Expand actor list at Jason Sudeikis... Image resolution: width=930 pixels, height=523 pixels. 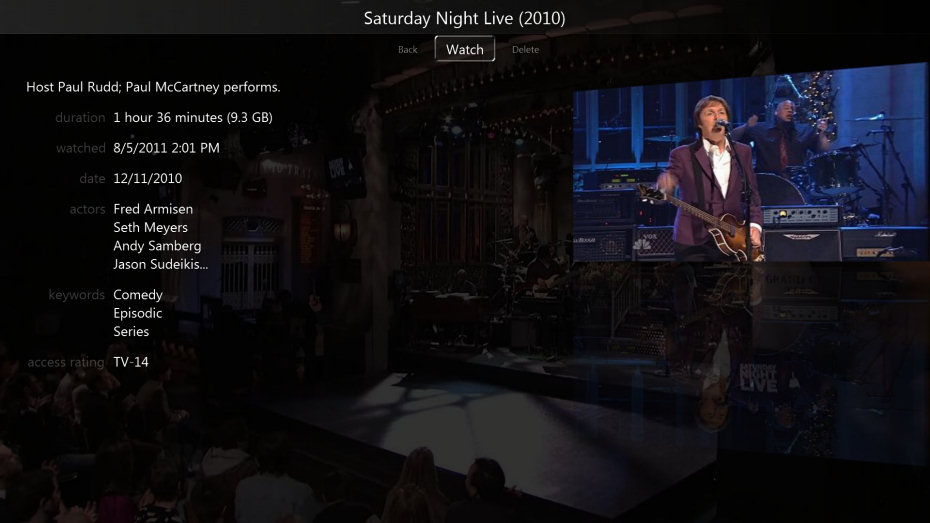pyautogui.click(x=161, y=264)
